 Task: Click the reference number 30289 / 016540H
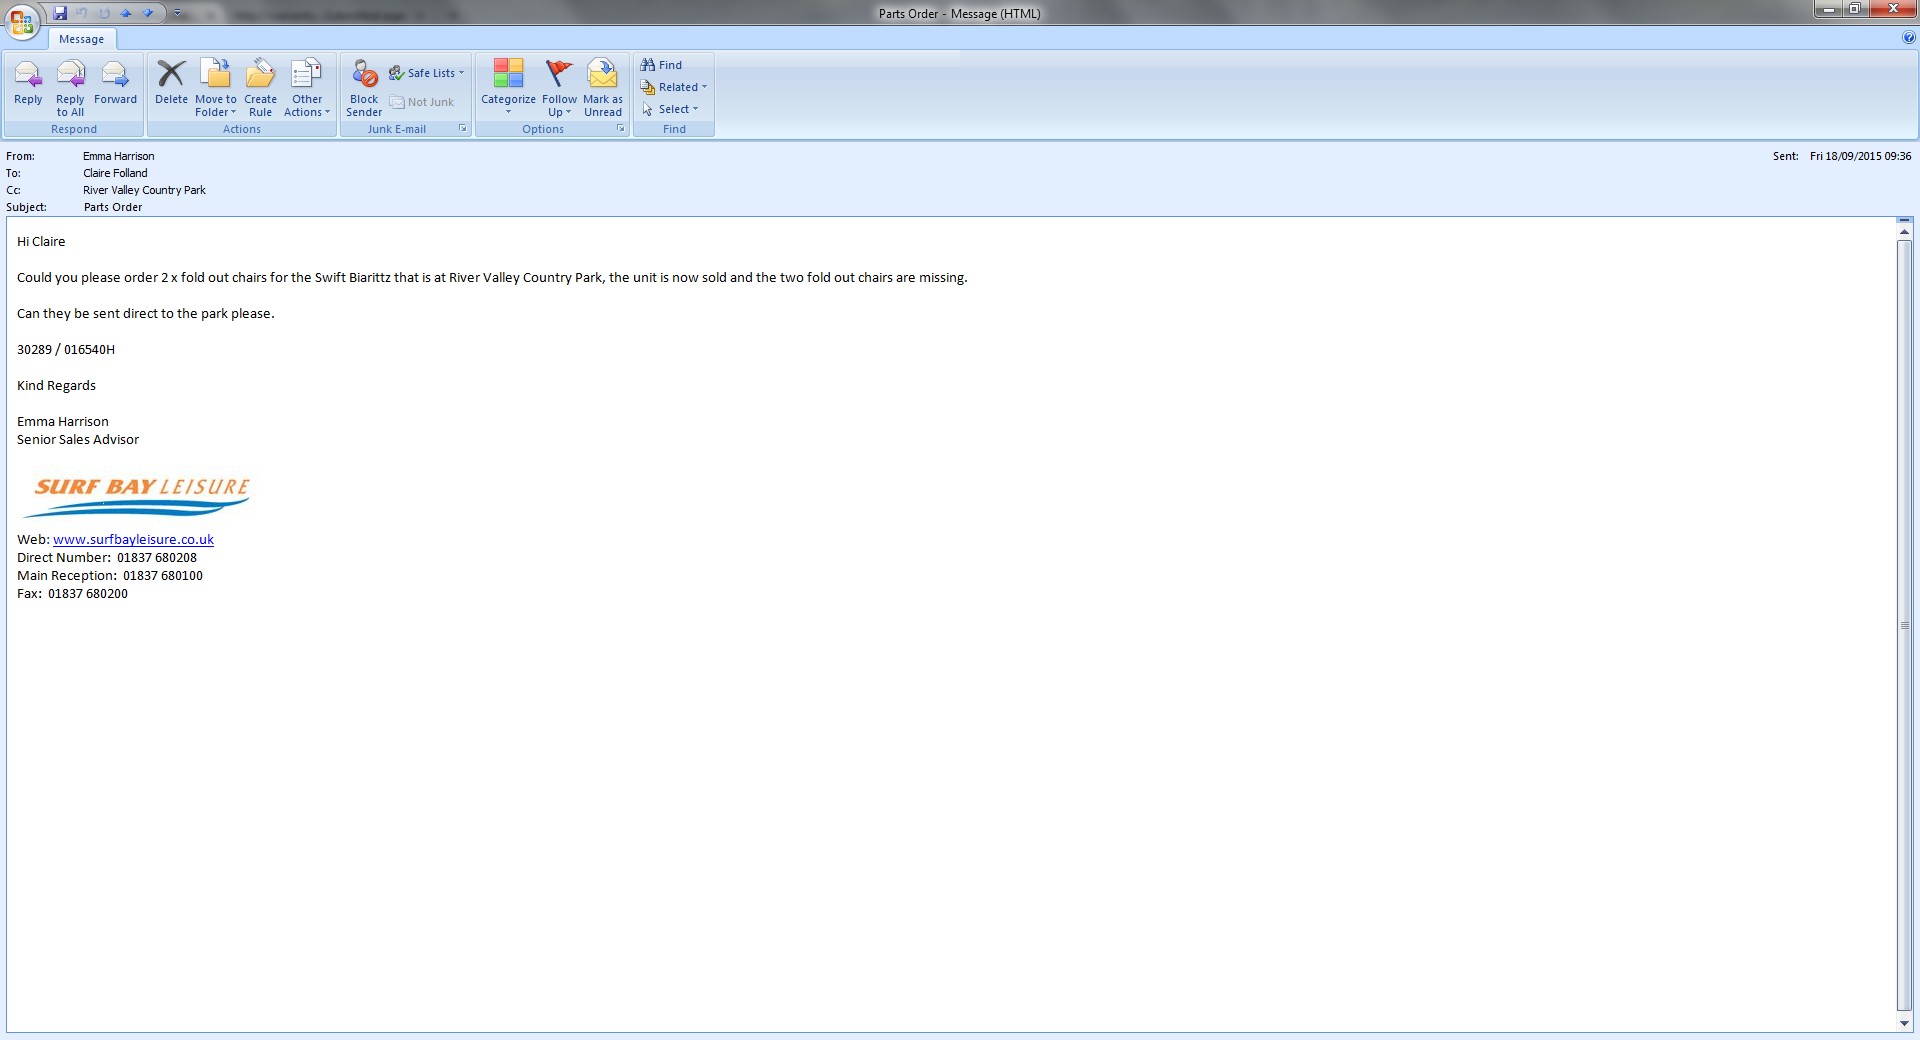click(x=66, y=350)
